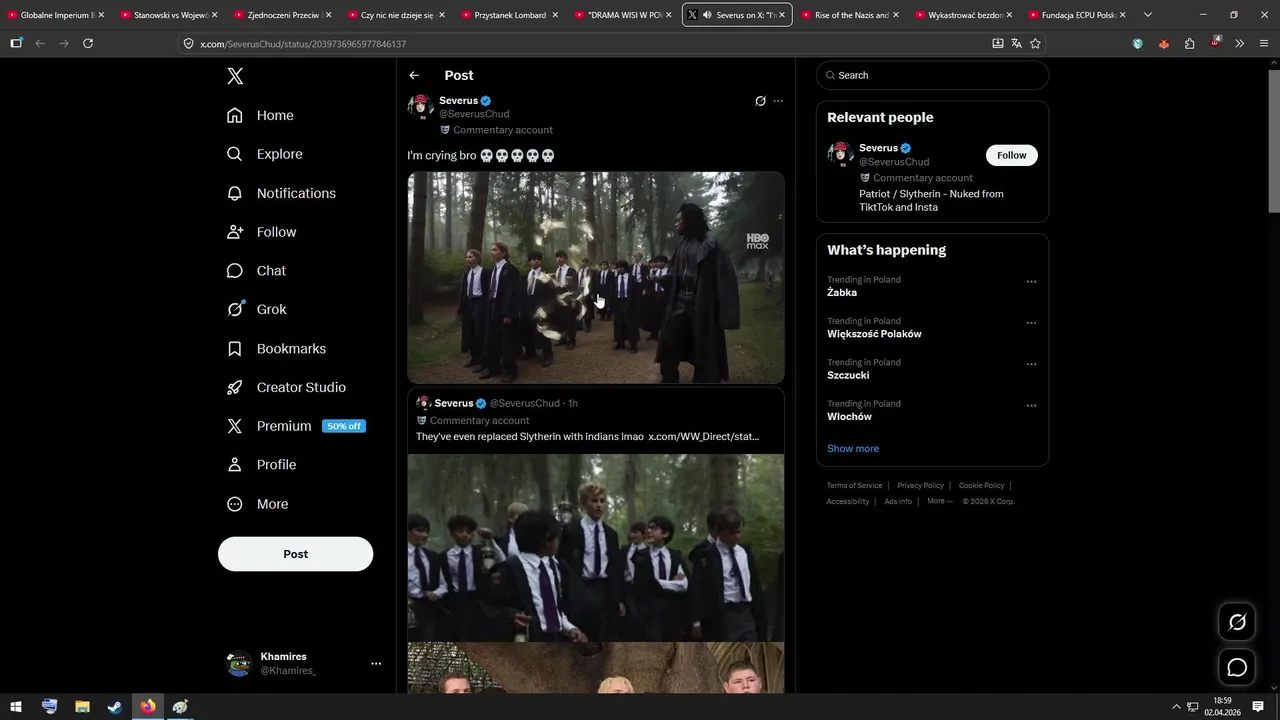Open the x.com/WW_Direct link in quoted post
The width and height of the screenshot is (1280, 720).
703,436
